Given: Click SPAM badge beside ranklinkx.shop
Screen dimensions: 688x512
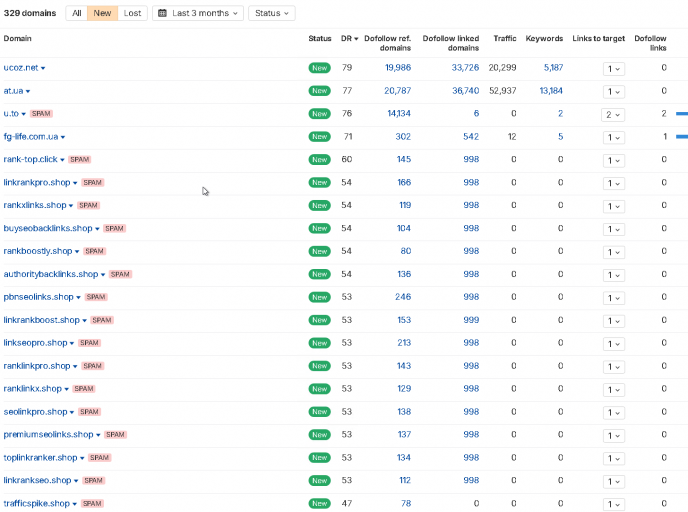Looking at the screenshot, I should point(84,389).
